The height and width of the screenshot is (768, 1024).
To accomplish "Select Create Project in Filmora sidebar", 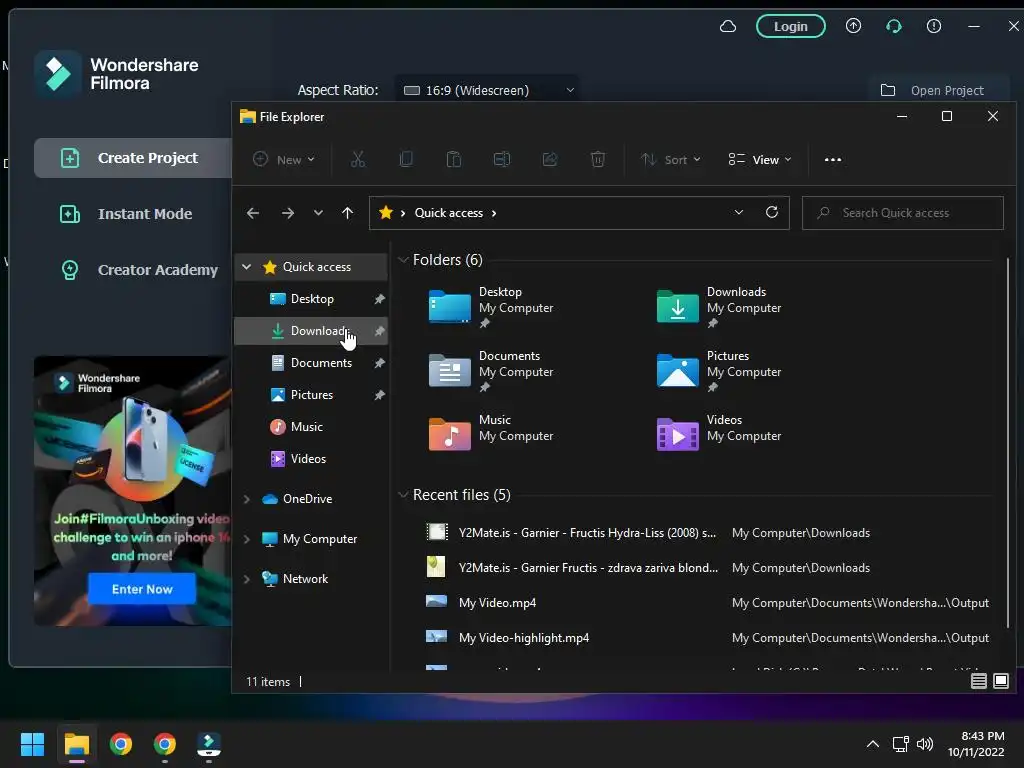I will 133,158.
